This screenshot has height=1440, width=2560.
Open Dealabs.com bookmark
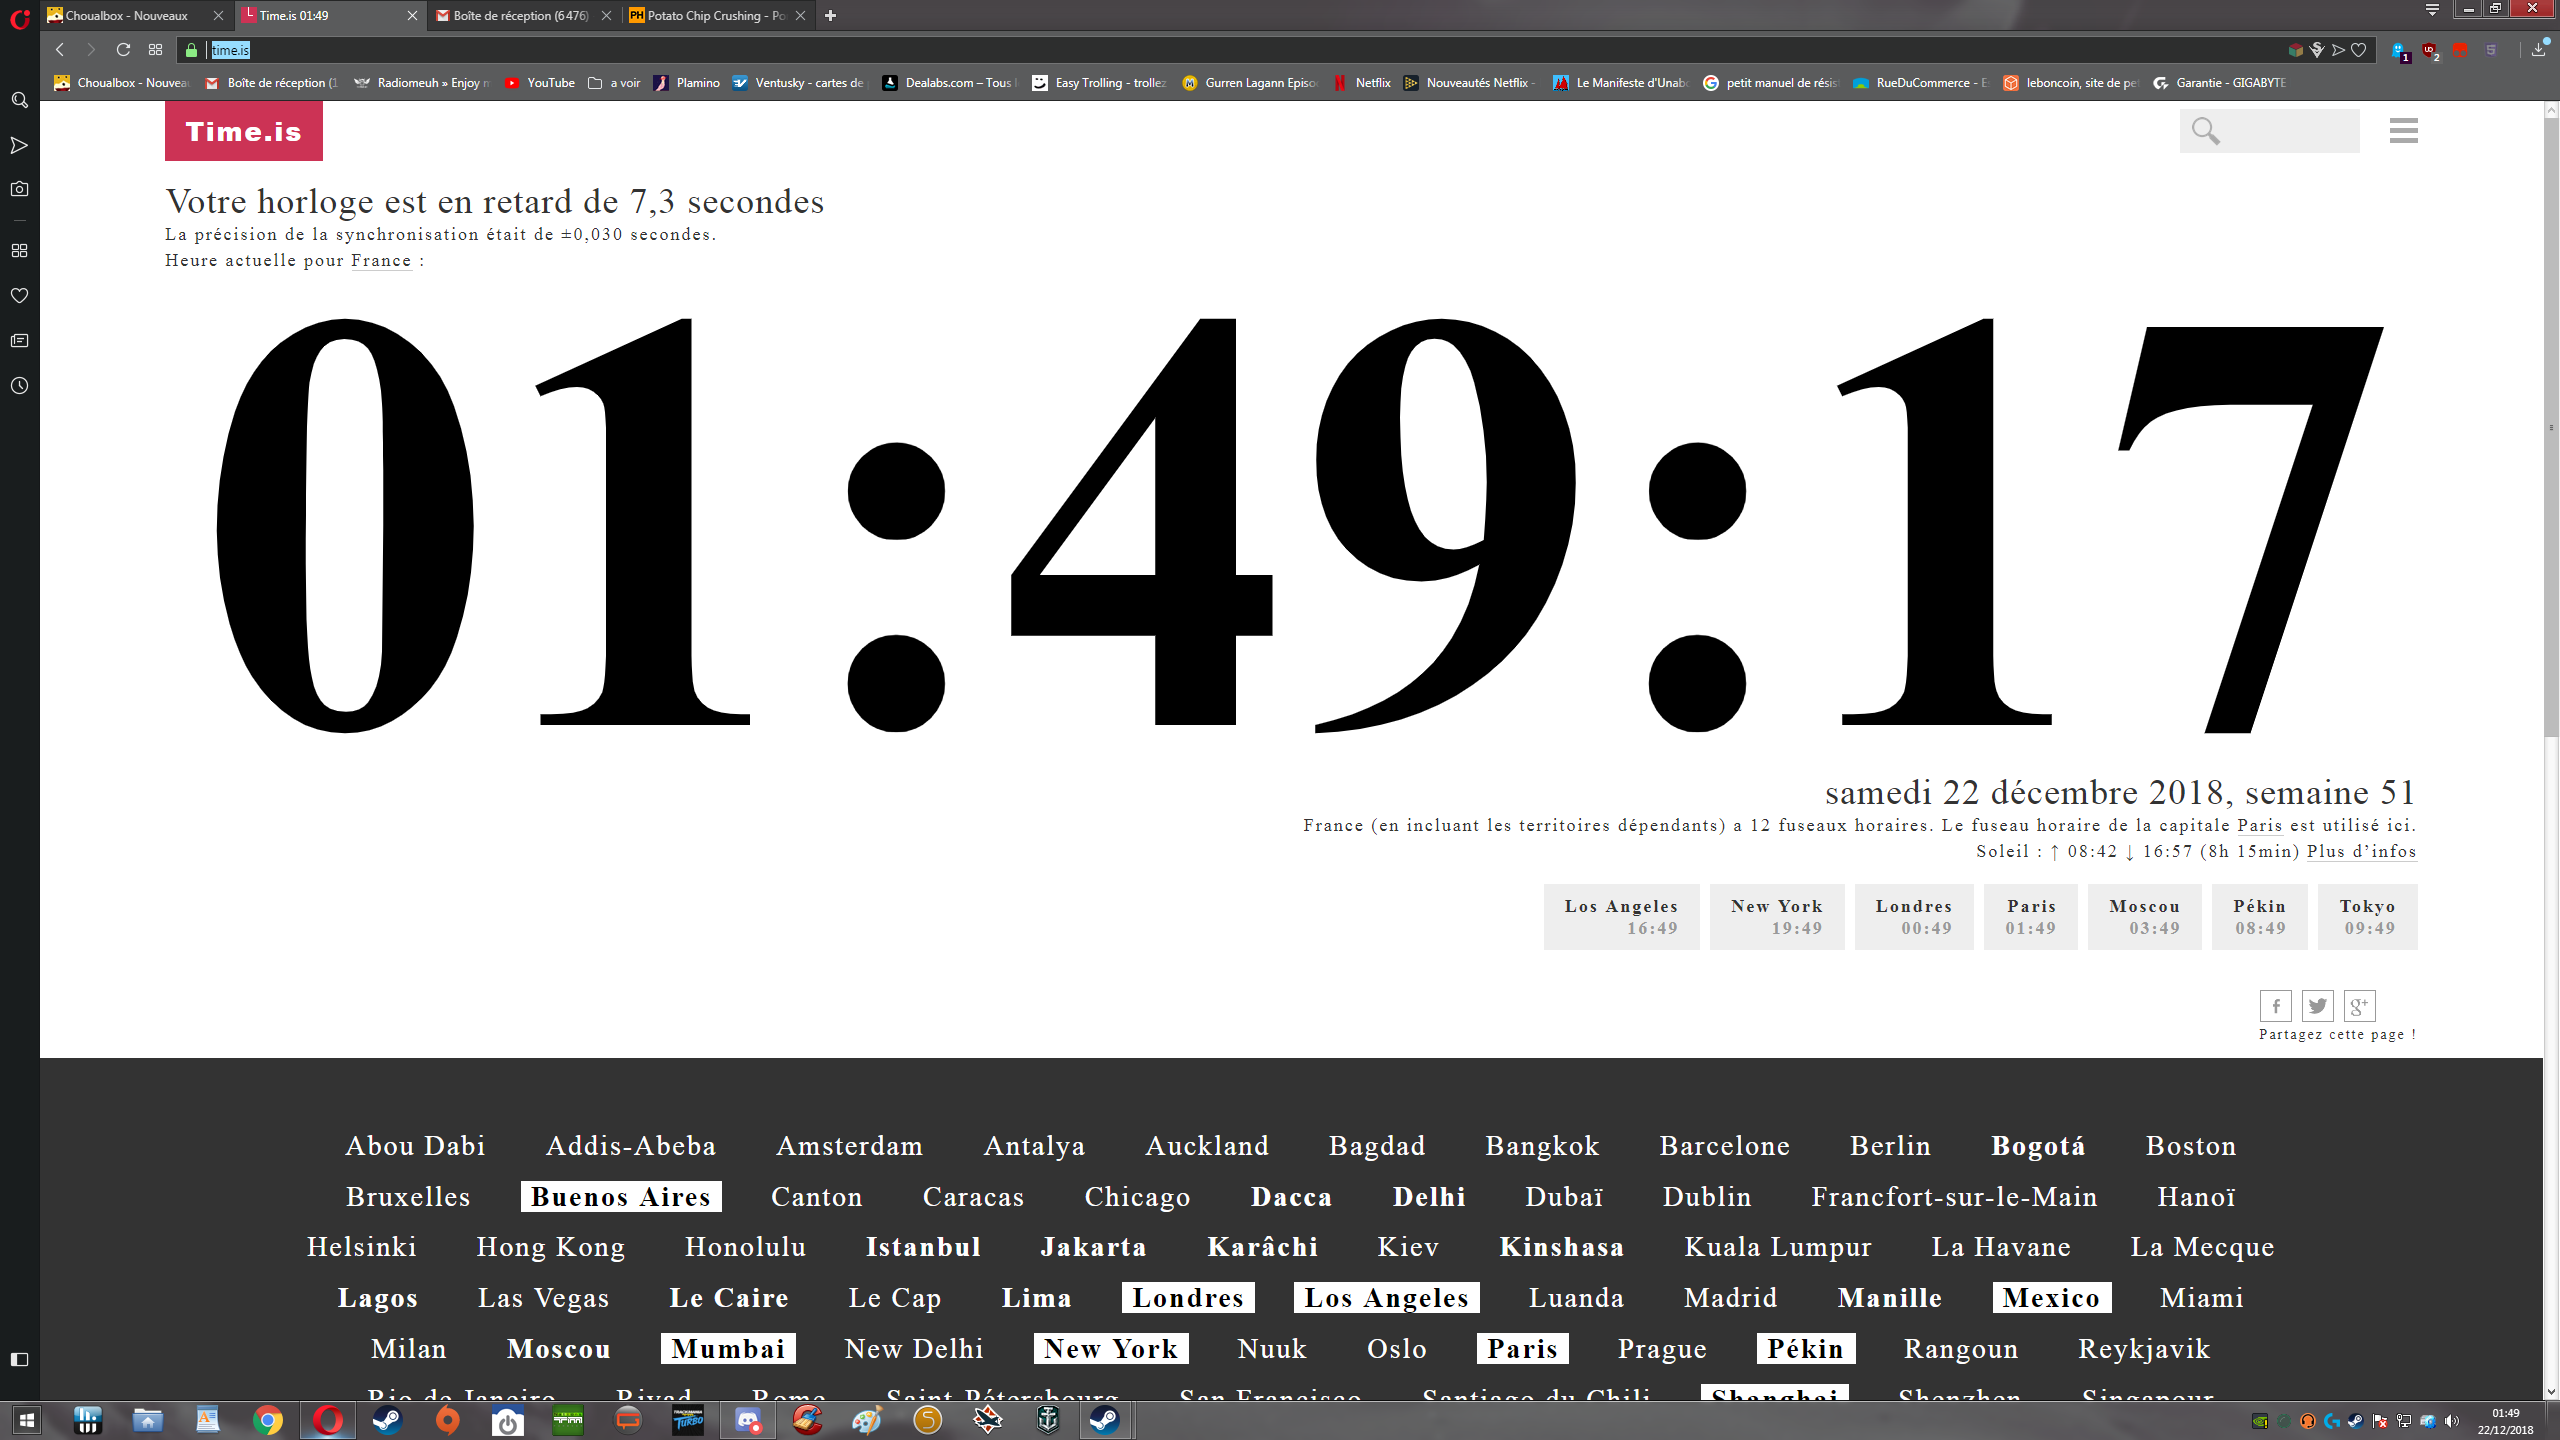pos(948,83)
